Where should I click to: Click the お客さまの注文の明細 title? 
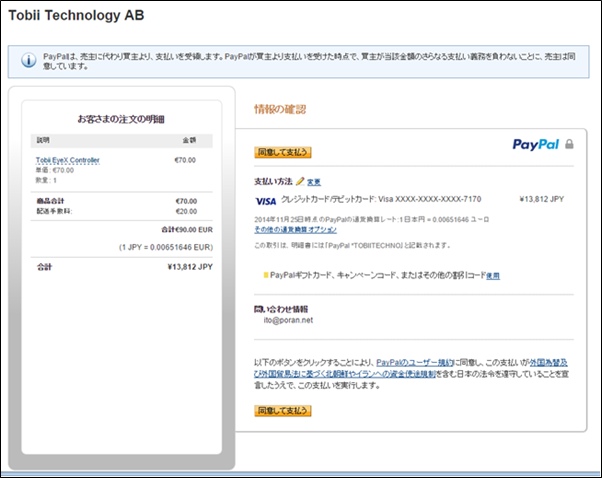121,119
